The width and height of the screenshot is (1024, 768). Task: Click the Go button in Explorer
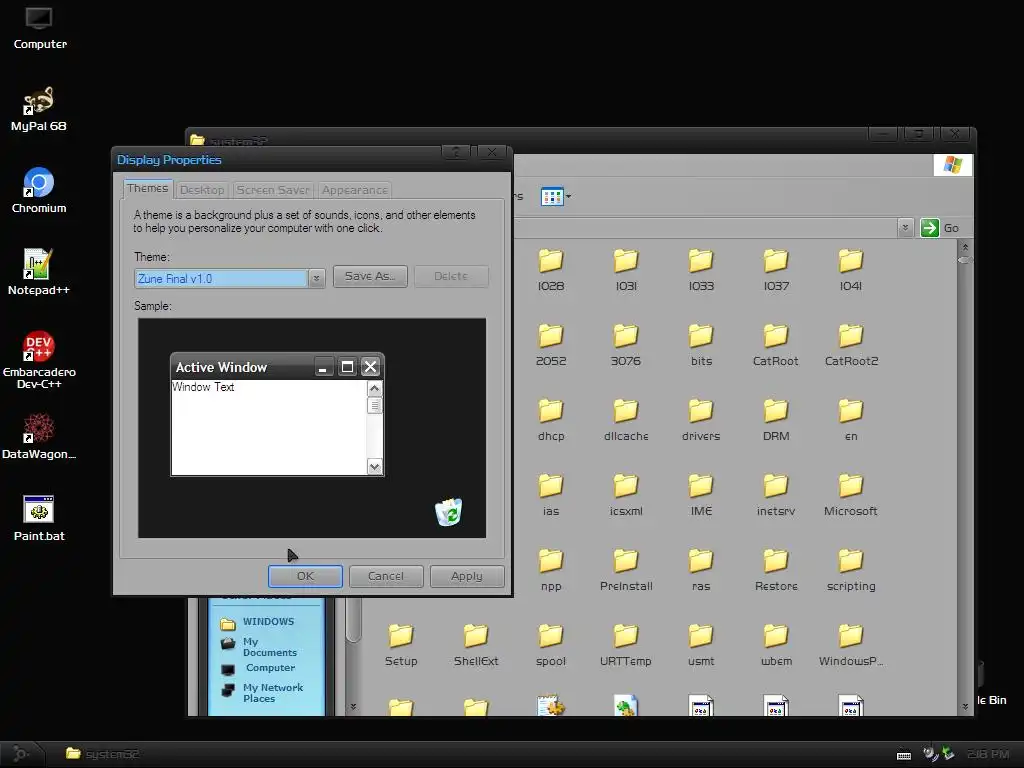(940, 228)
